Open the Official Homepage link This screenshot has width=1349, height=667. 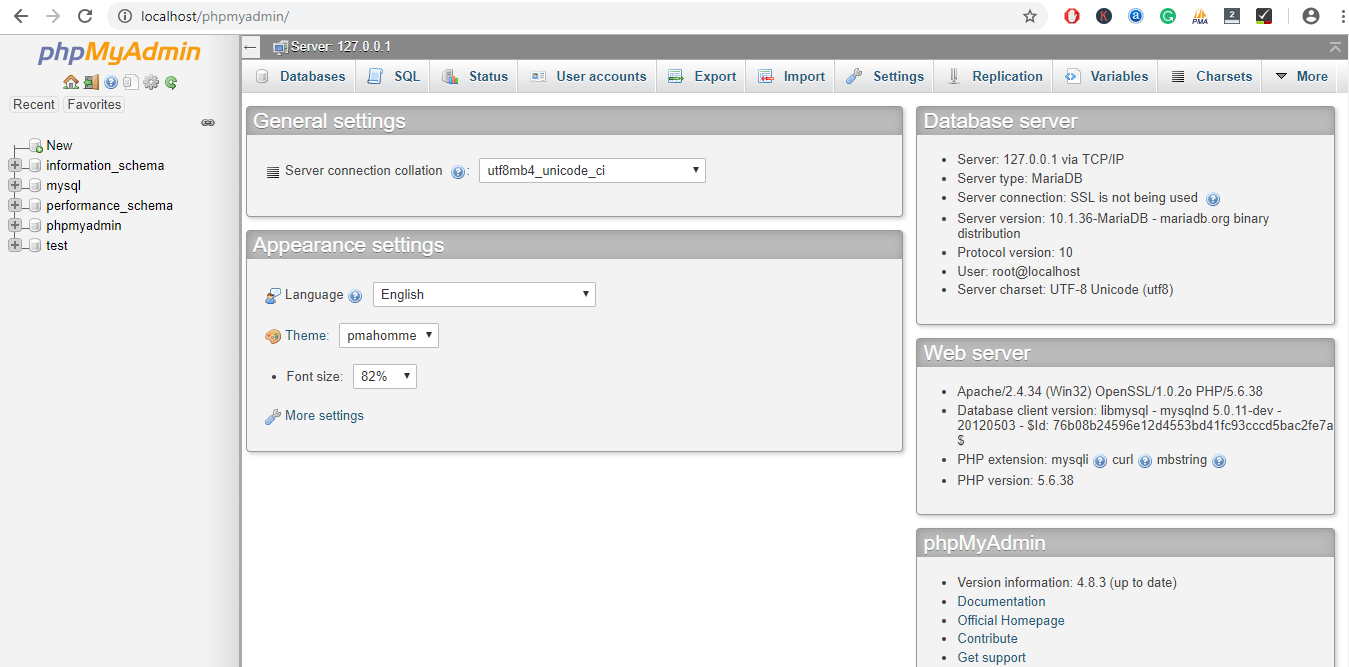pyautogui.click(x=1011, y=621)
